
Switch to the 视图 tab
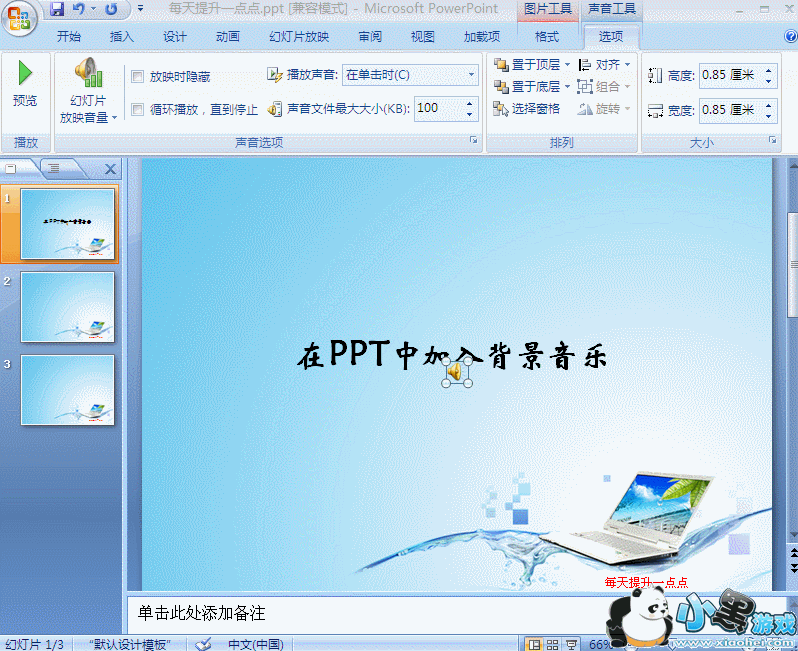tap(422, 36)
